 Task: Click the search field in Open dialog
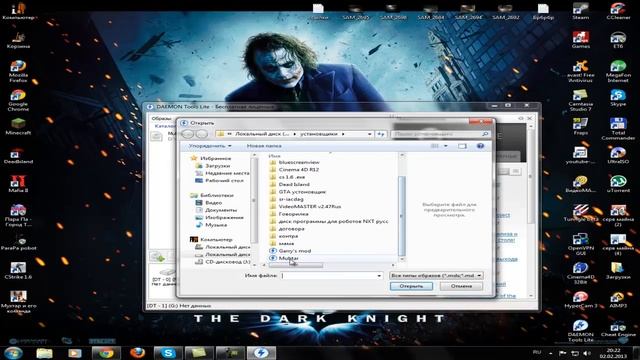click(x=440, y=134)
